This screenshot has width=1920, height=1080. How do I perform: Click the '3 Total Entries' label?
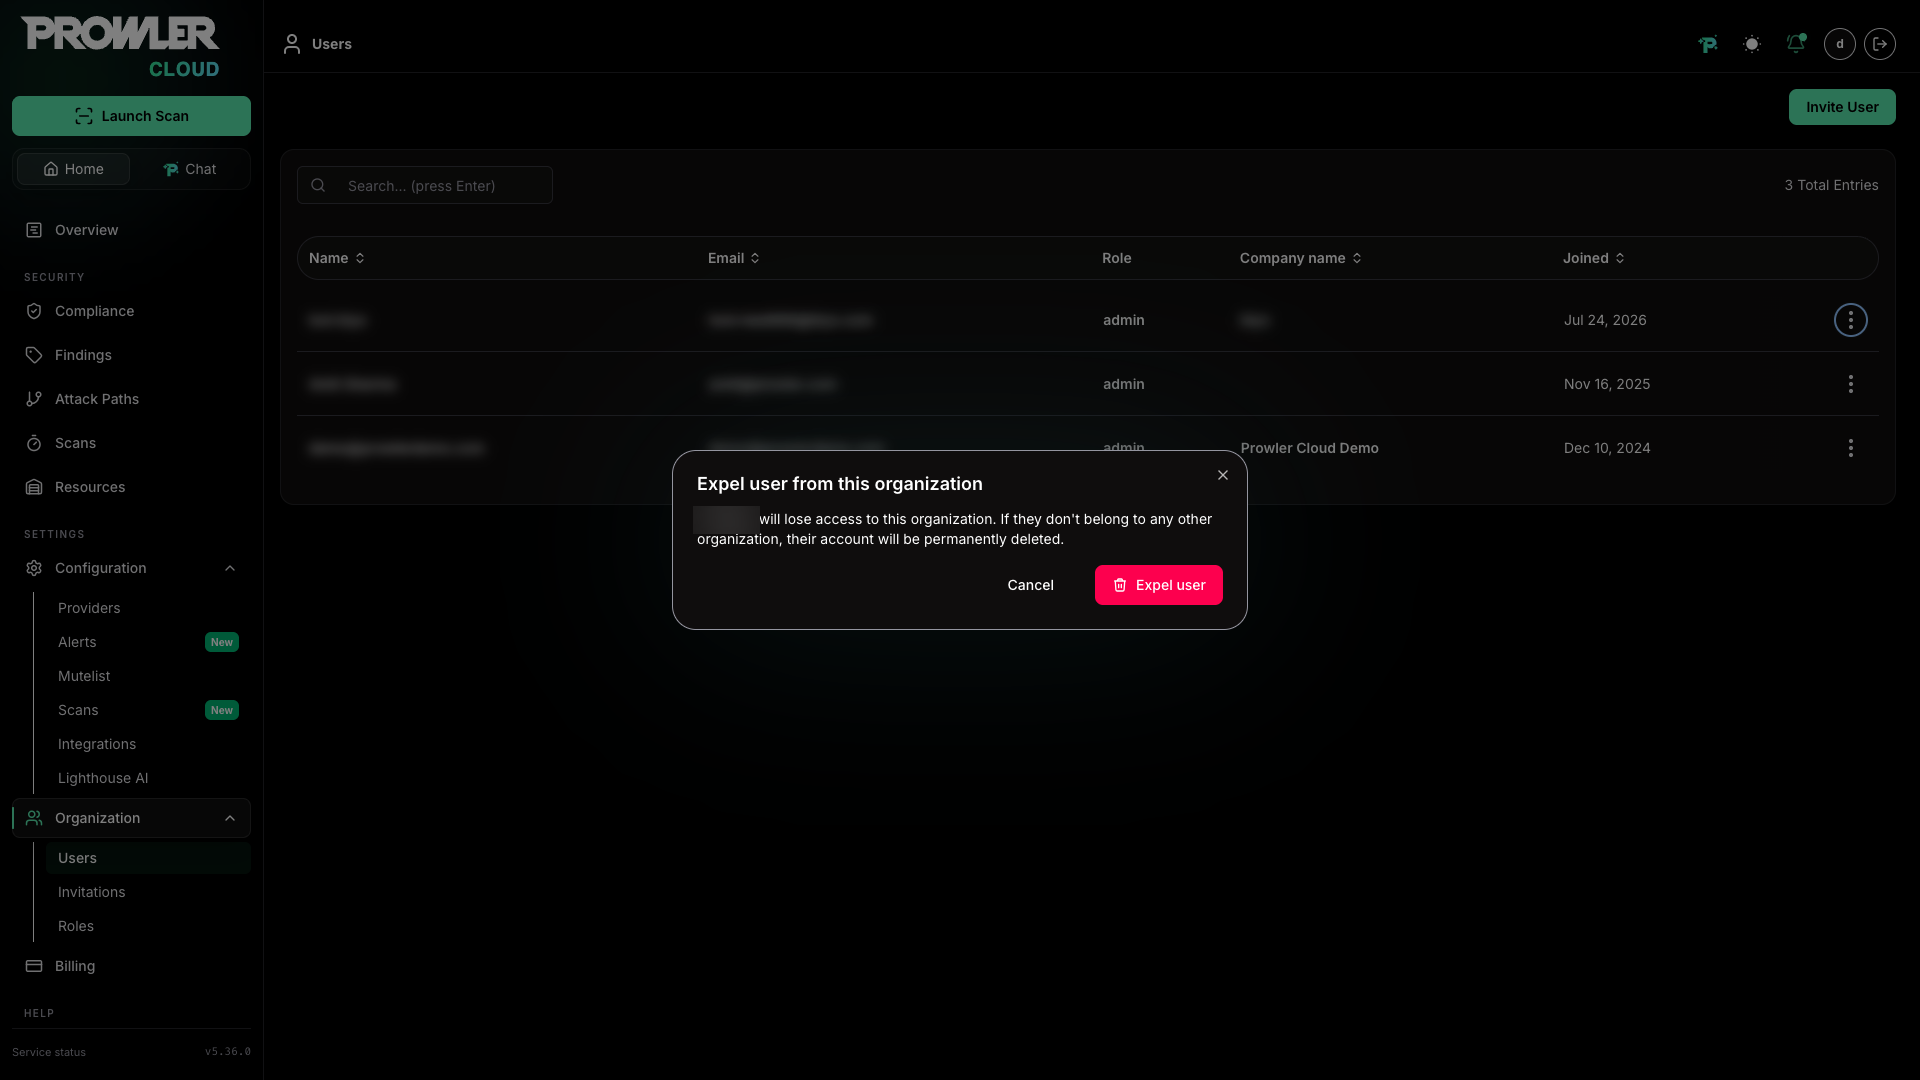click(1831, 185)
